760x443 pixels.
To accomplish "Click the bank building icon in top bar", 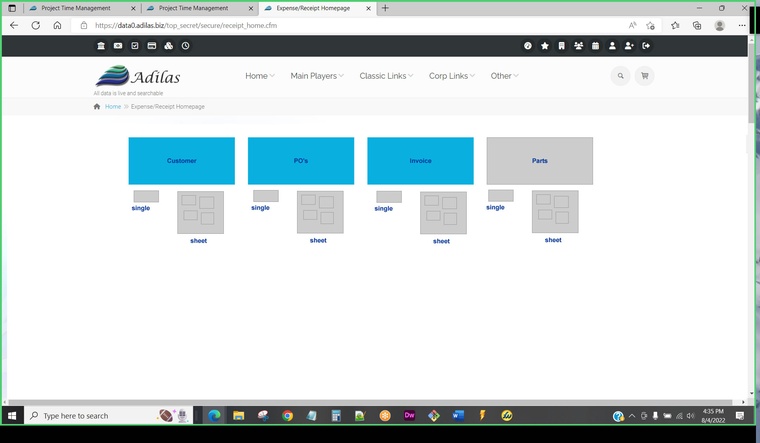I will click(101, 46).
